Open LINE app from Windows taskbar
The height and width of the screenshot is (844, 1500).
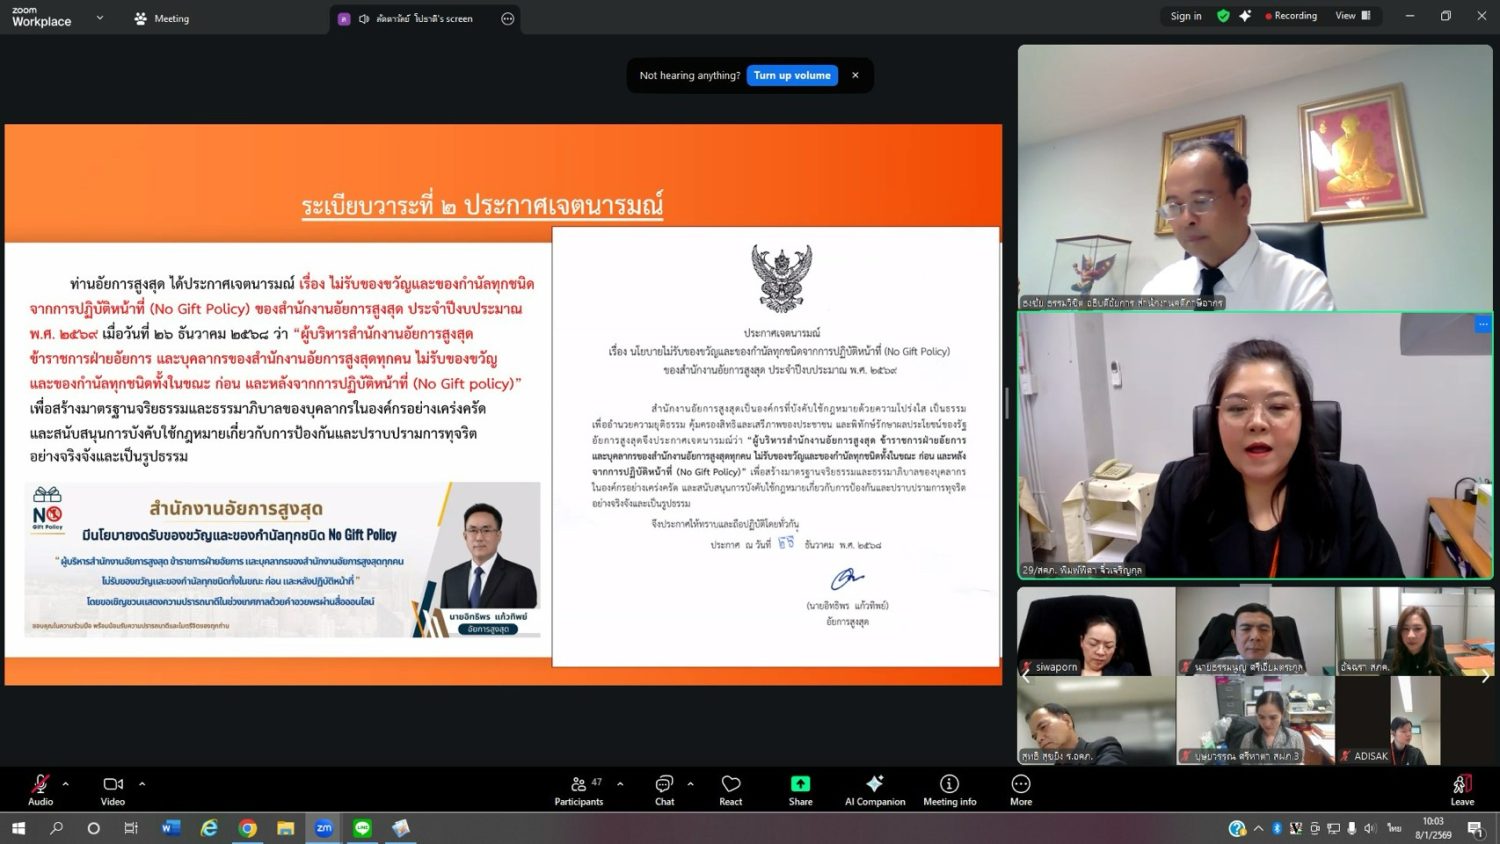362,828
